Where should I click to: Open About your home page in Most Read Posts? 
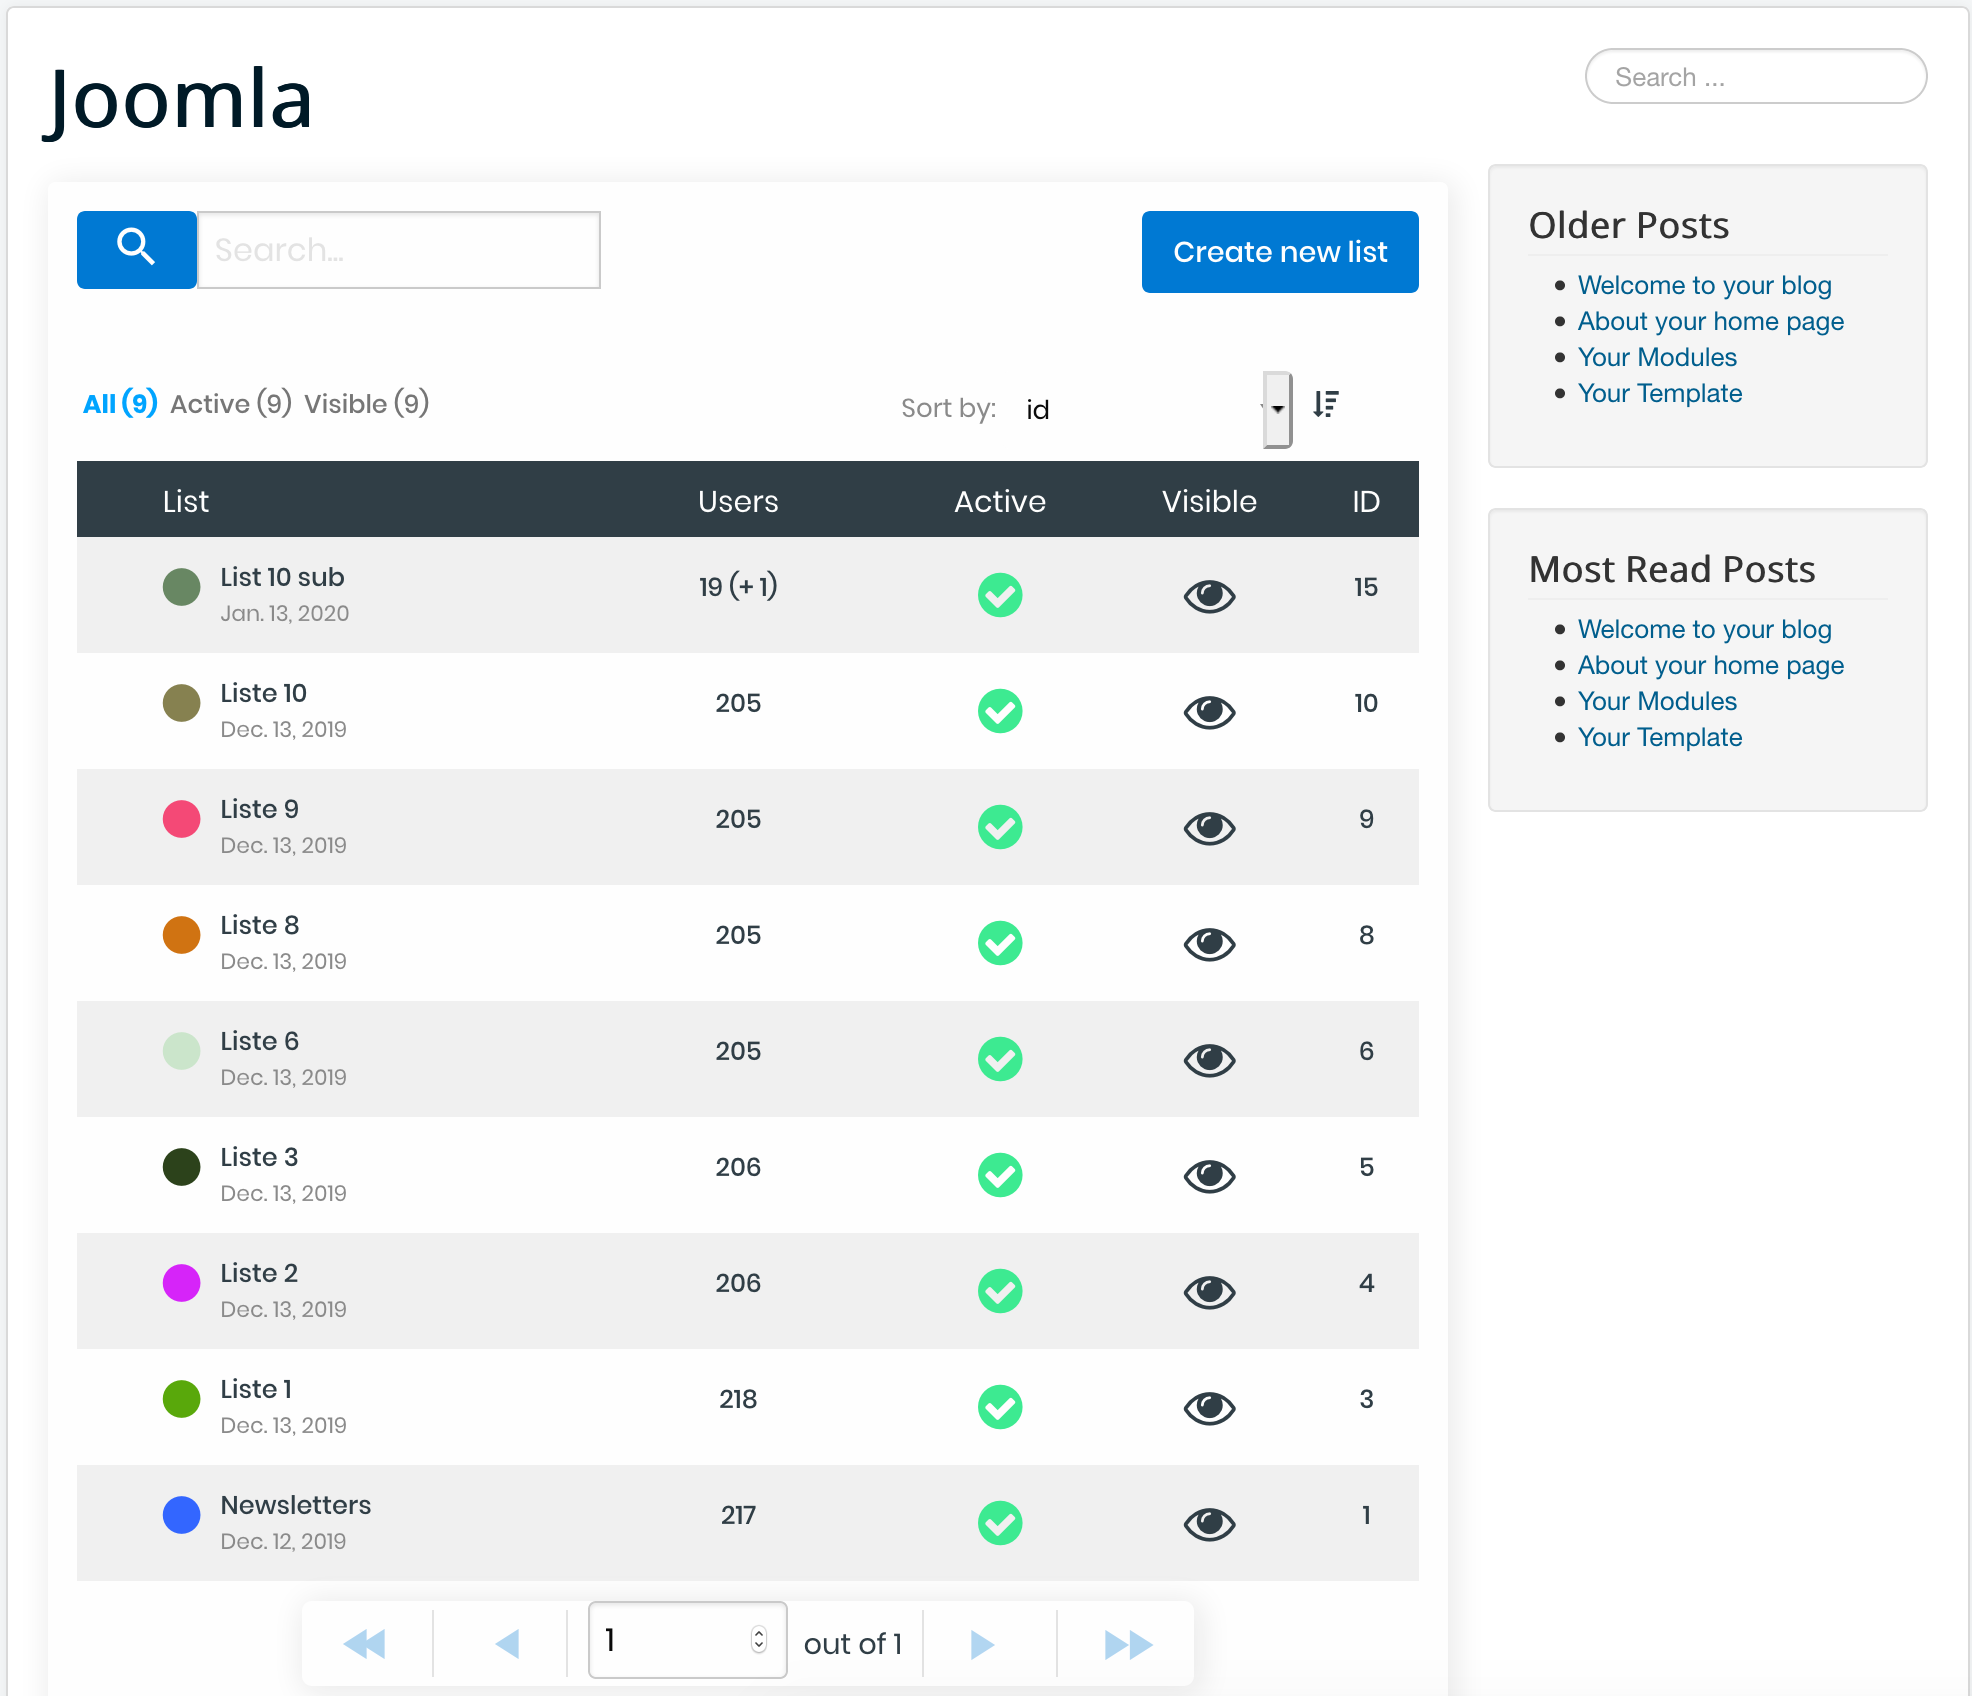[x=1710, y=665]
